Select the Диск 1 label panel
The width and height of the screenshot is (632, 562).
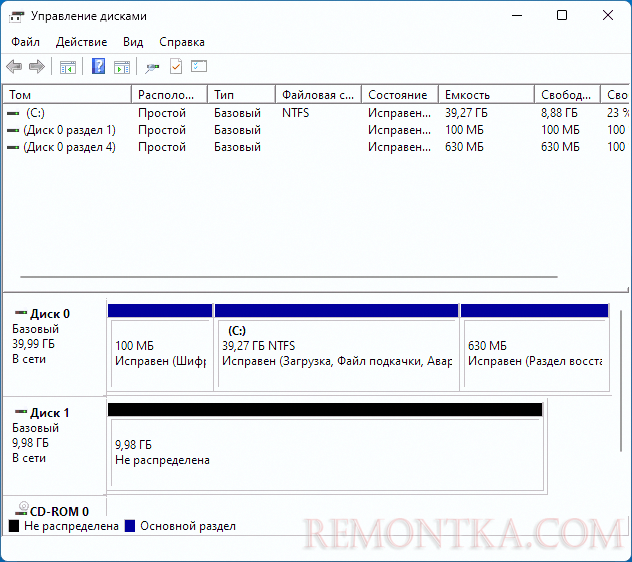pyautogui.click(x=55, y=446)
